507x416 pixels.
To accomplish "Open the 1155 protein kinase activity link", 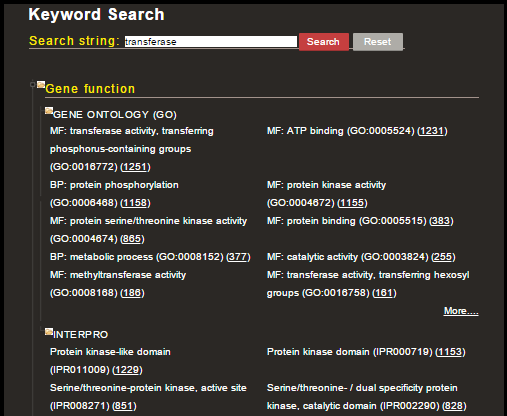I will pyautogui.click(x=352, y=203).
